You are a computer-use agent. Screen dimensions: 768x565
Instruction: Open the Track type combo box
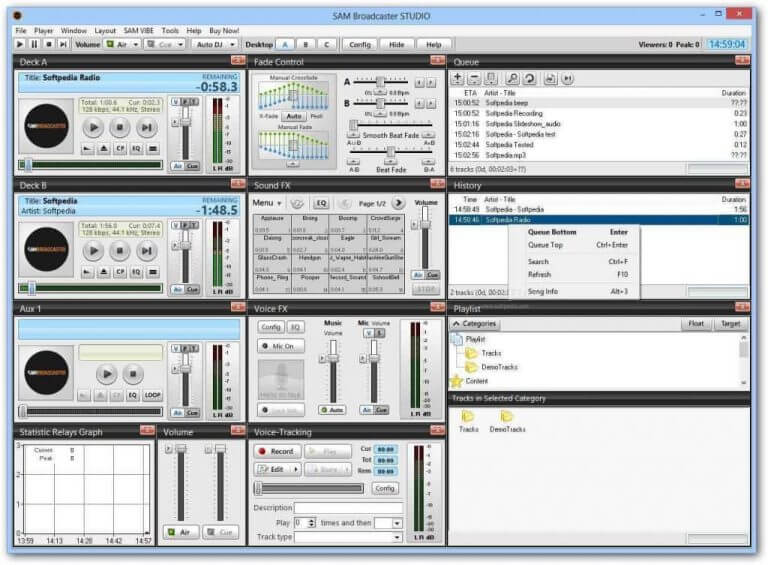click(x=348, y=537)
